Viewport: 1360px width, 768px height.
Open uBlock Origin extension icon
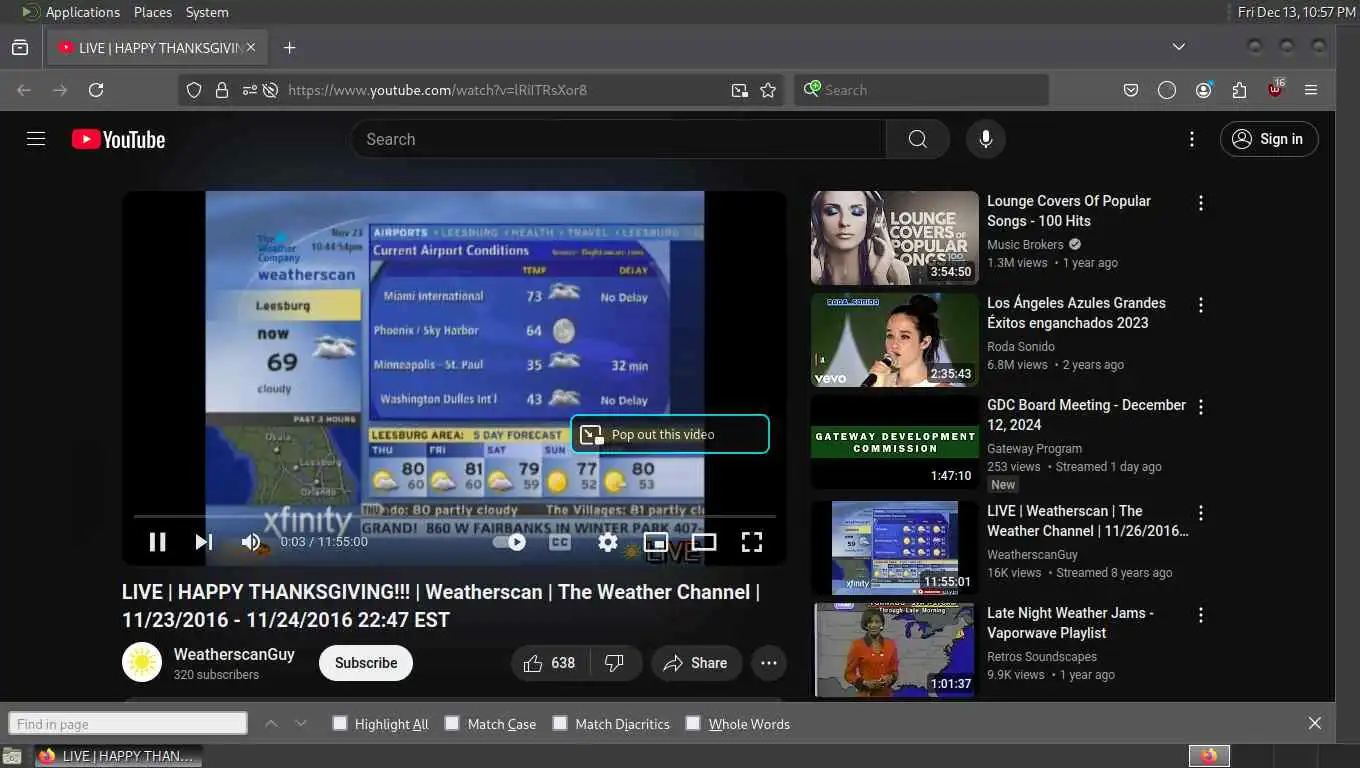click(x=1275, y=89)
